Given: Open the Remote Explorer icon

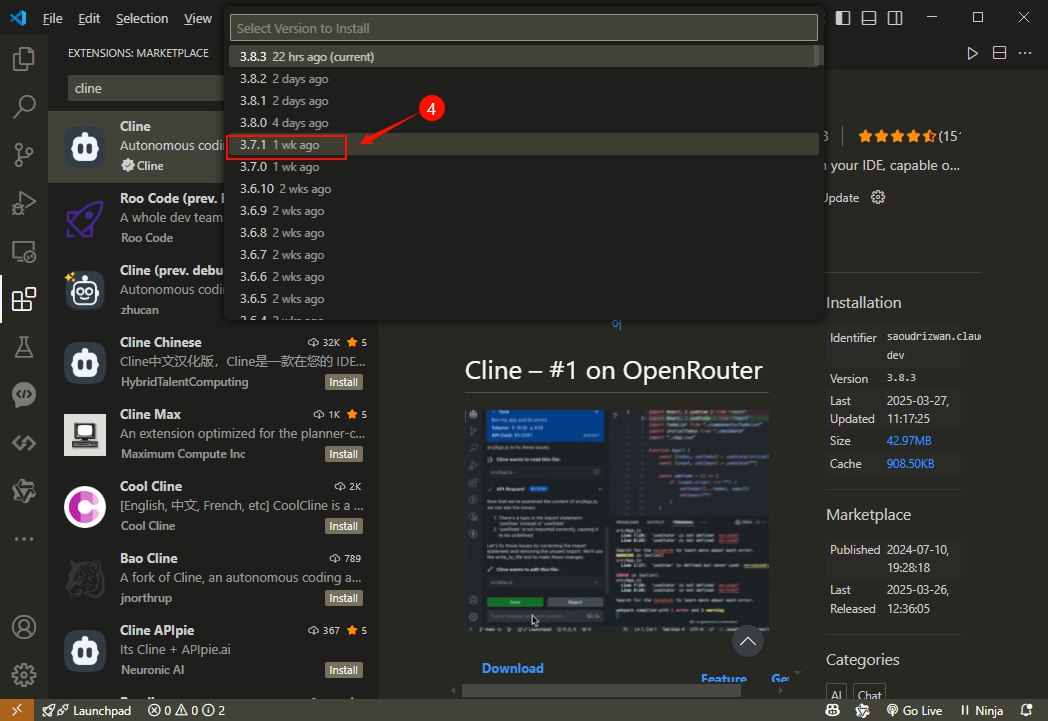Looking at the screenshot, I should pos(24,251).
